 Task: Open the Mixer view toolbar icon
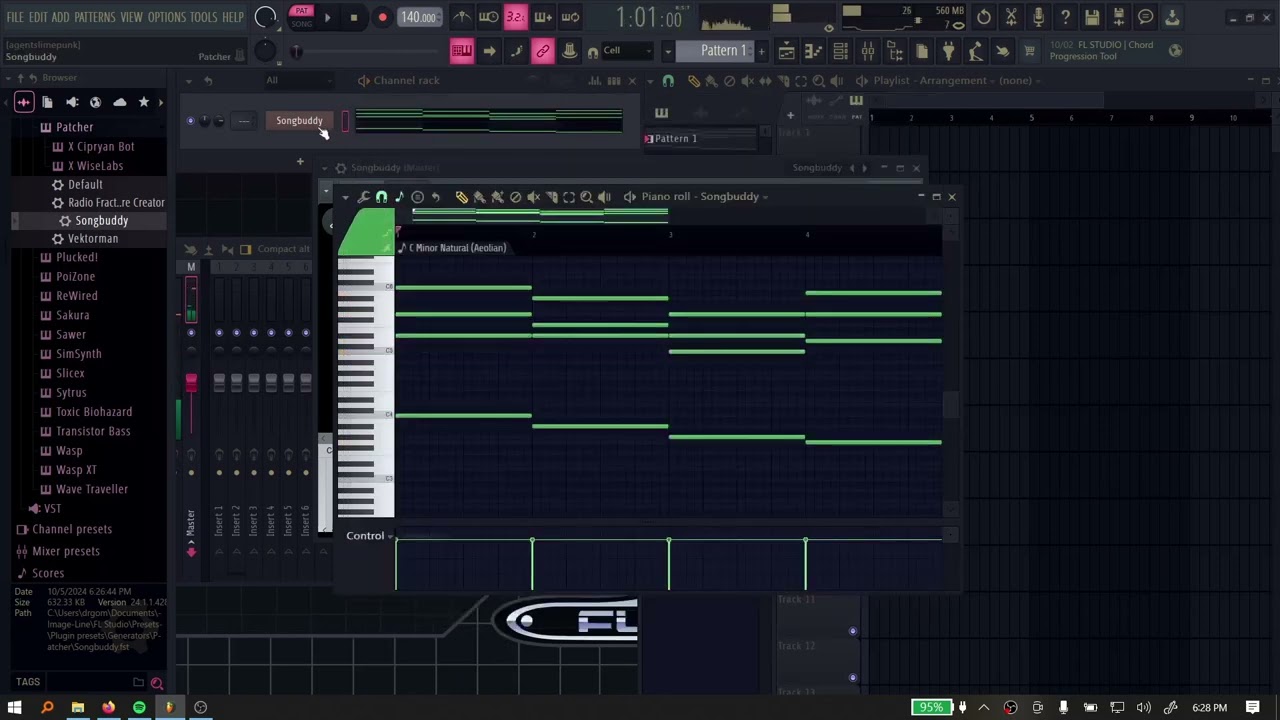tap(867, 51)
